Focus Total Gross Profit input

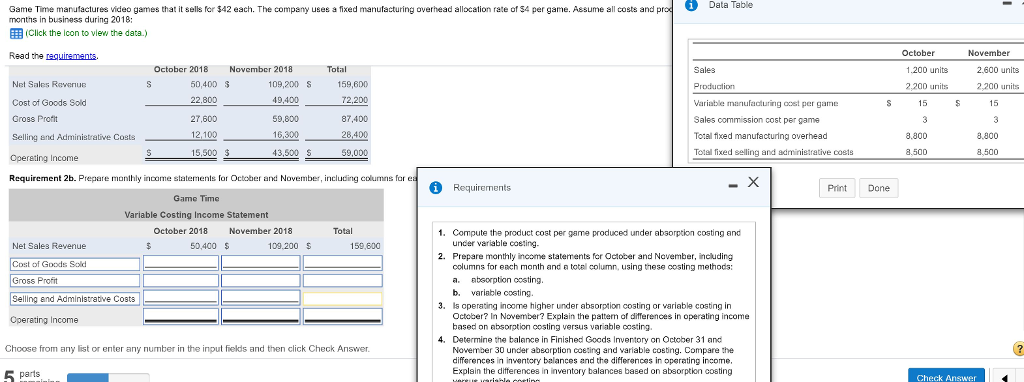click(x=343, y=280)
